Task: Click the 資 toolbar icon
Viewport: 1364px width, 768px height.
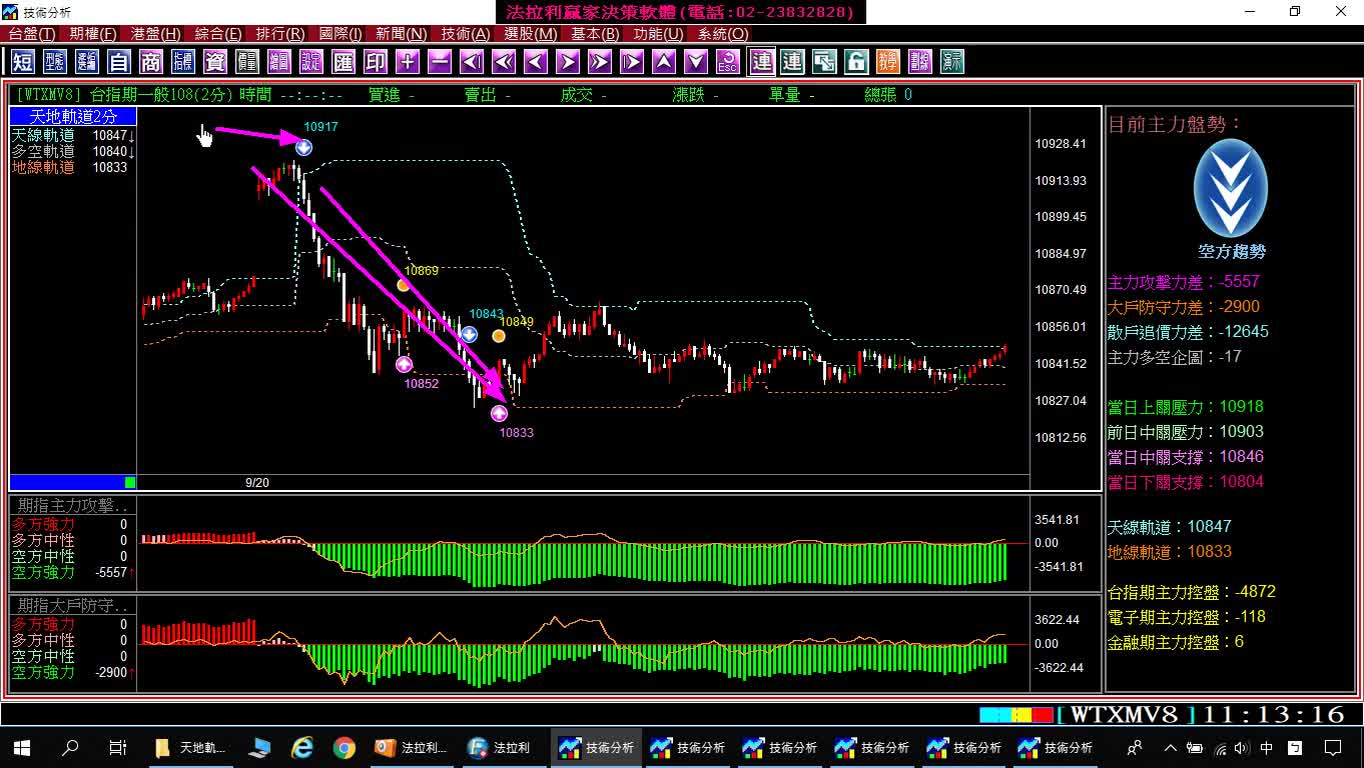Action: pyautogui.click(x=215, y=62)
